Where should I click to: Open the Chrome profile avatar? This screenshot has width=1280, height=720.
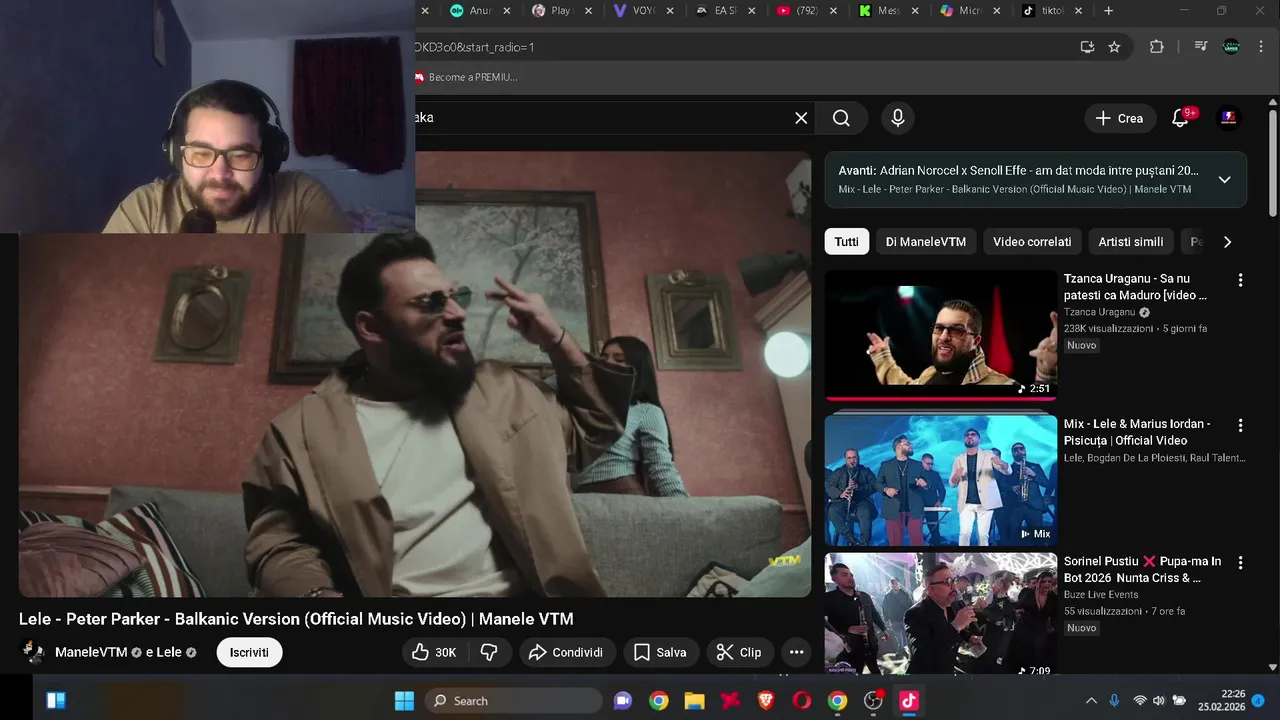(x=1231, y=47)
